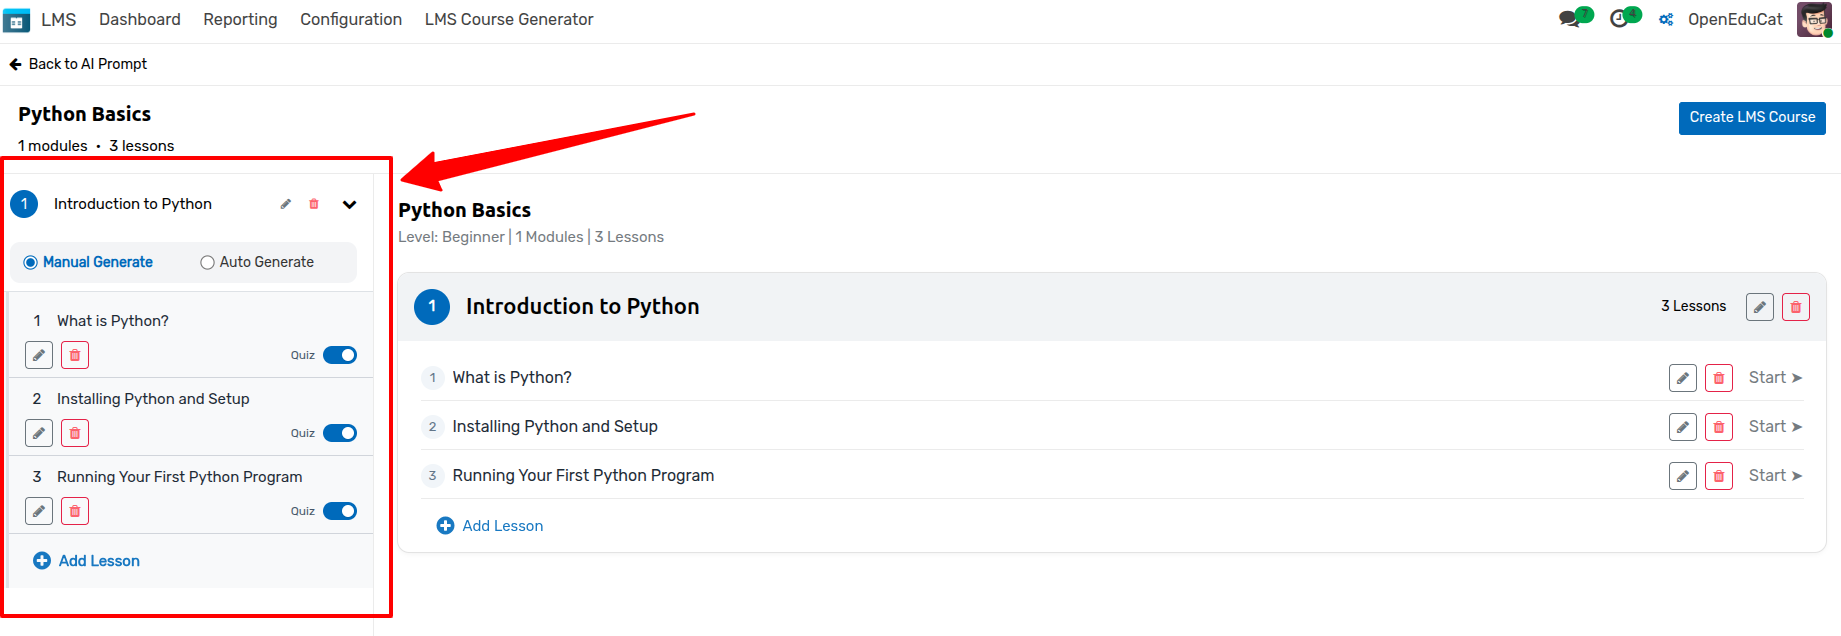The width and height of the screenshot is (1841, 636).
Task: Click Add Lesson in the main panel
Action: [x=490, y=526]
